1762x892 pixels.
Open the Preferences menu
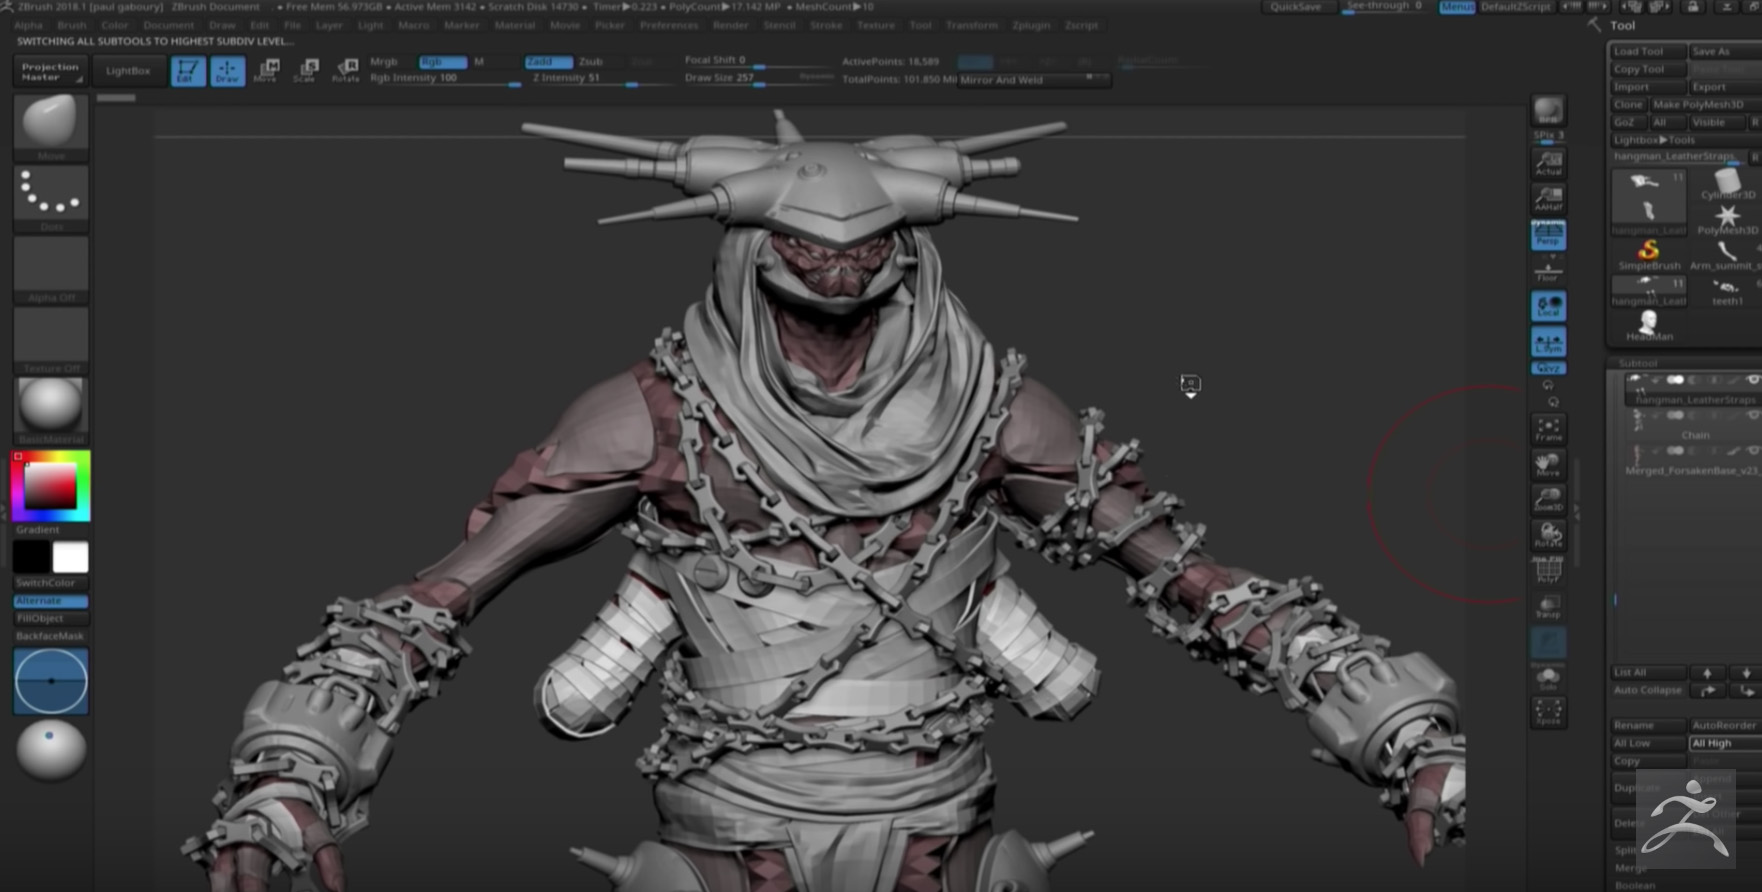(x=668, y=25)
